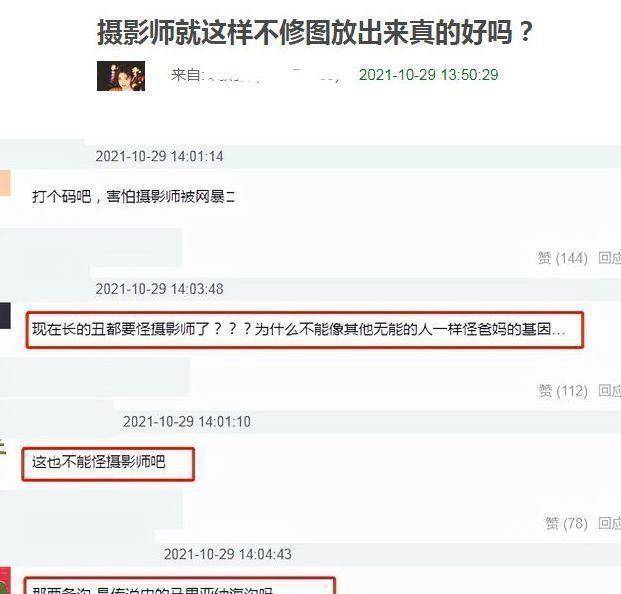This screenshot has width=621, height=594.
Task: Like the comment with 144 likes
Action: (x=562, y=258)
